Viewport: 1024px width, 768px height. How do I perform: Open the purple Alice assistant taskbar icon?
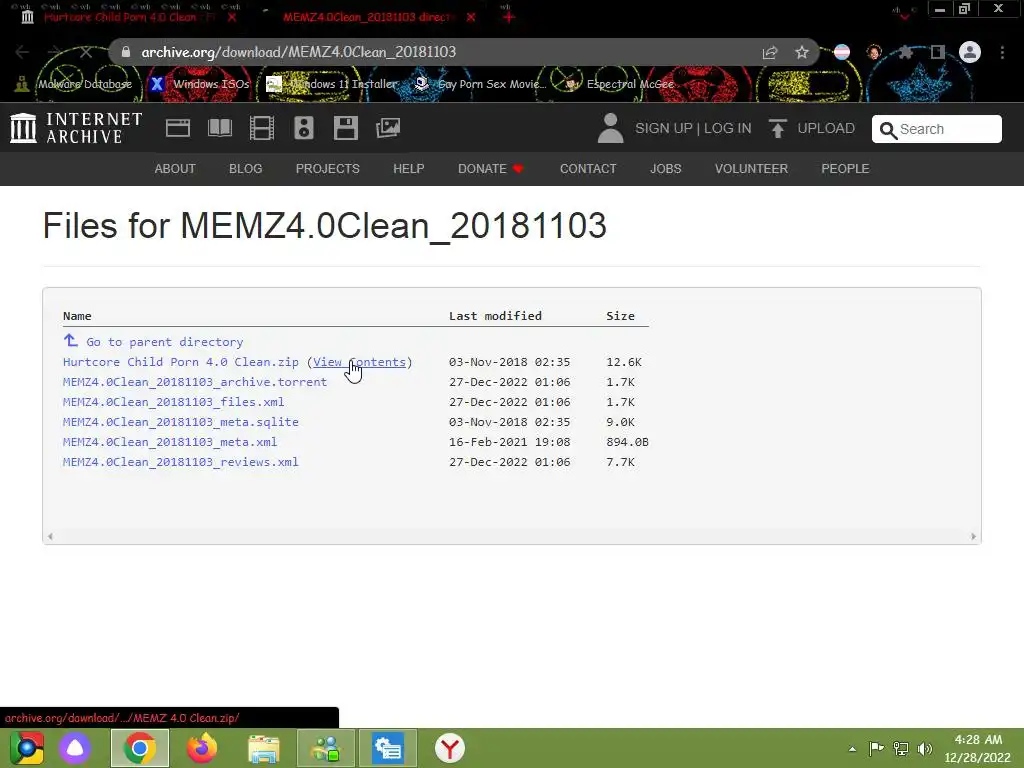75,748
